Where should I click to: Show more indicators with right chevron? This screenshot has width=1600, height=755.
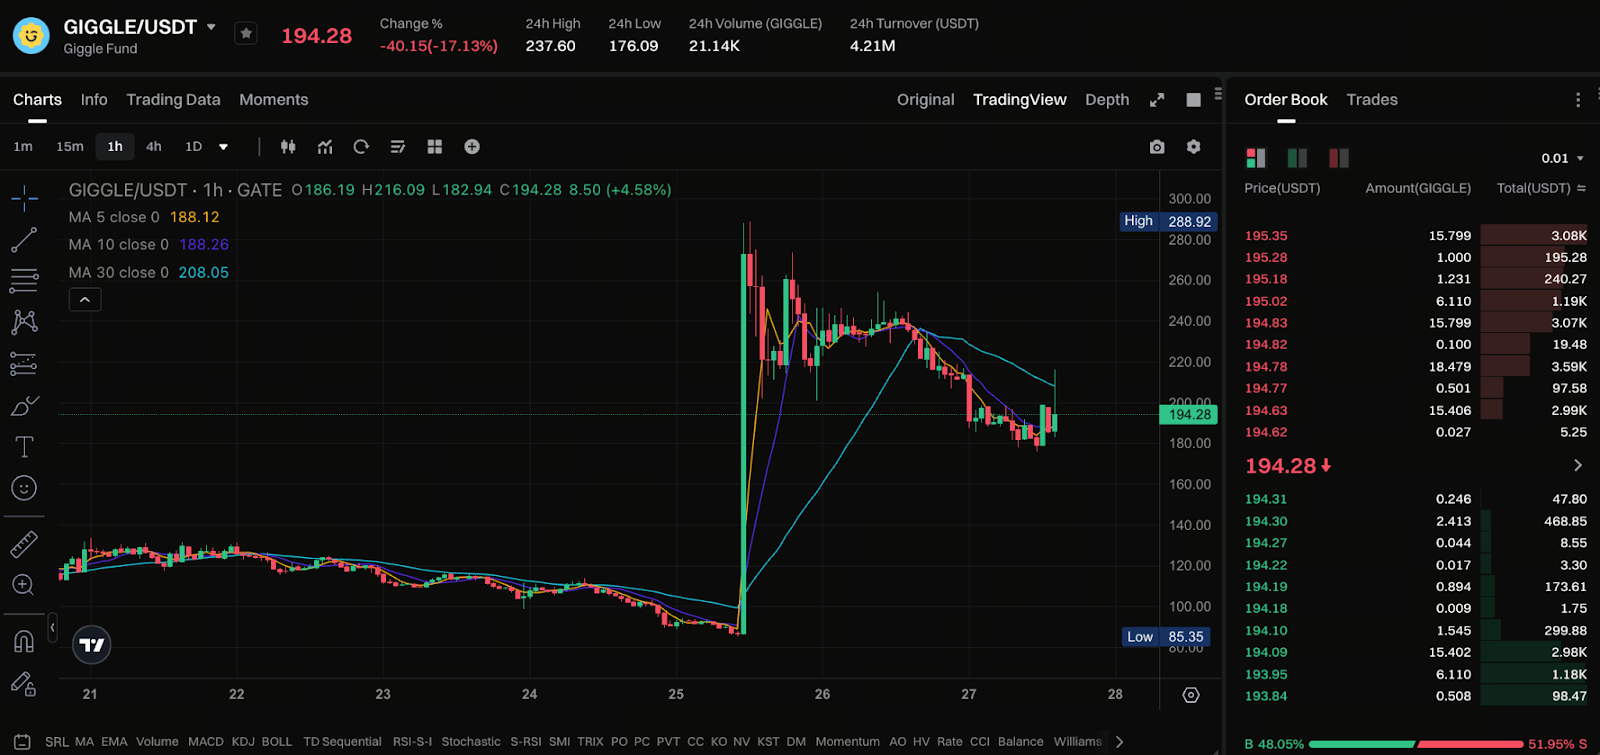point(1120,742)
